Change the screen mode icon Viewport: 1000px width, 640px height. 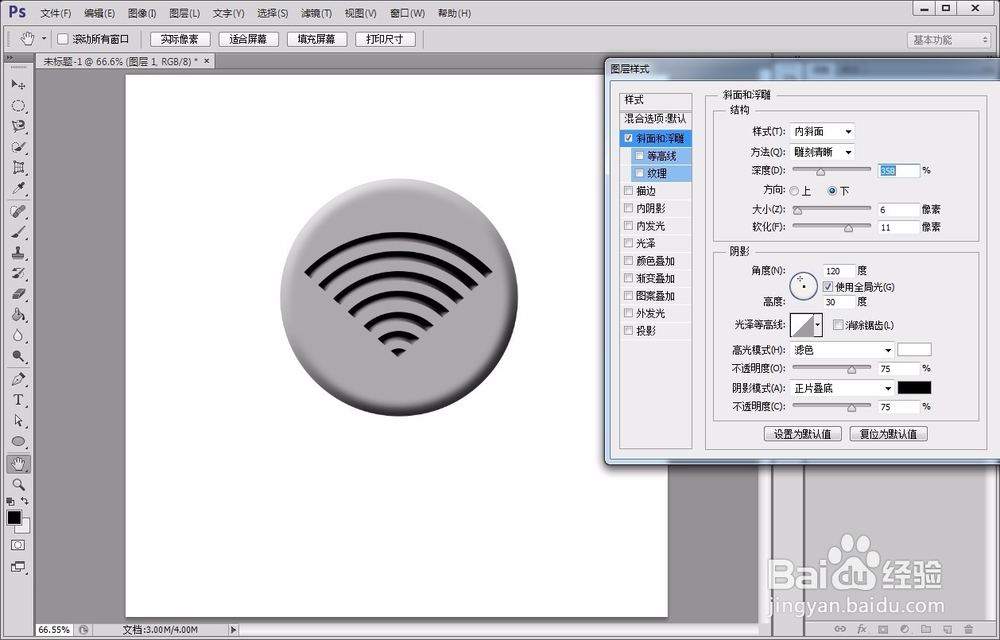tap(18, 567)
